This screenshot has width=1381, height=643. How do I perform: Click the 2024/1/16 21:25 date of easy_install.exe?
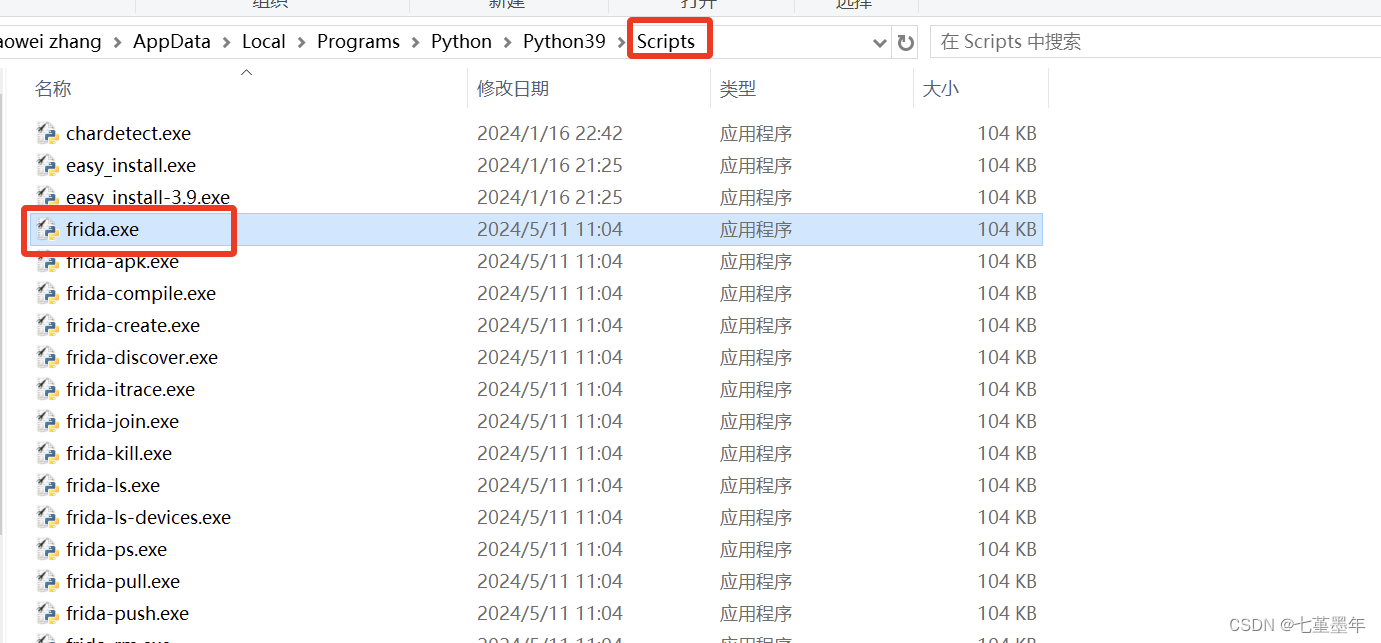[550, 165]
